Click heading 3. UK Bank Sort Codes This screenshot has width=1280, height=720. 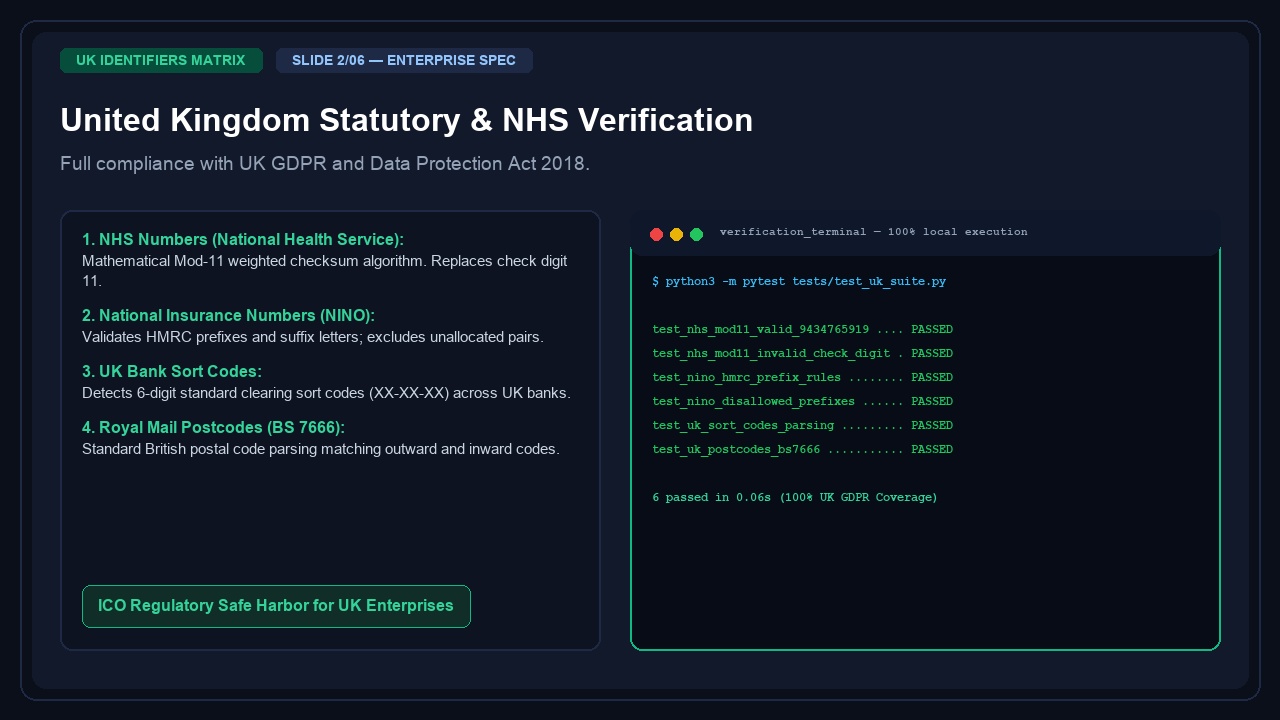click(172, 371)
